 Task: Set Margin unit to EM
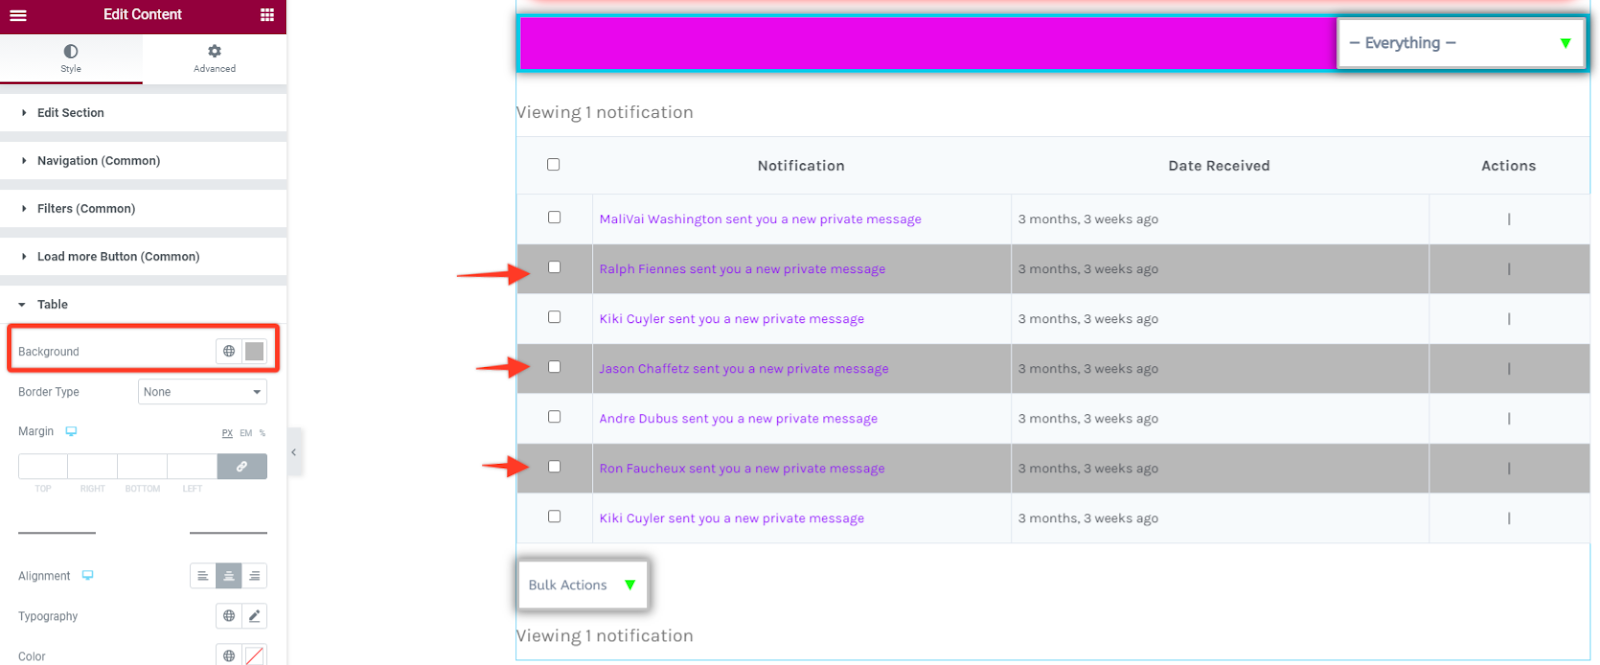click(x=246, y=433)
